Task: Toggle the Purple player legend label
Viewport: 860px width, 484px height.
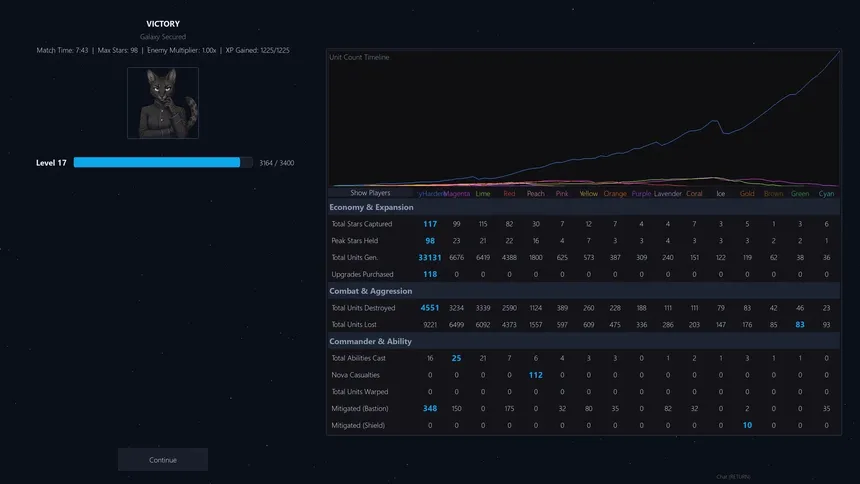Action: coord(641,194)
